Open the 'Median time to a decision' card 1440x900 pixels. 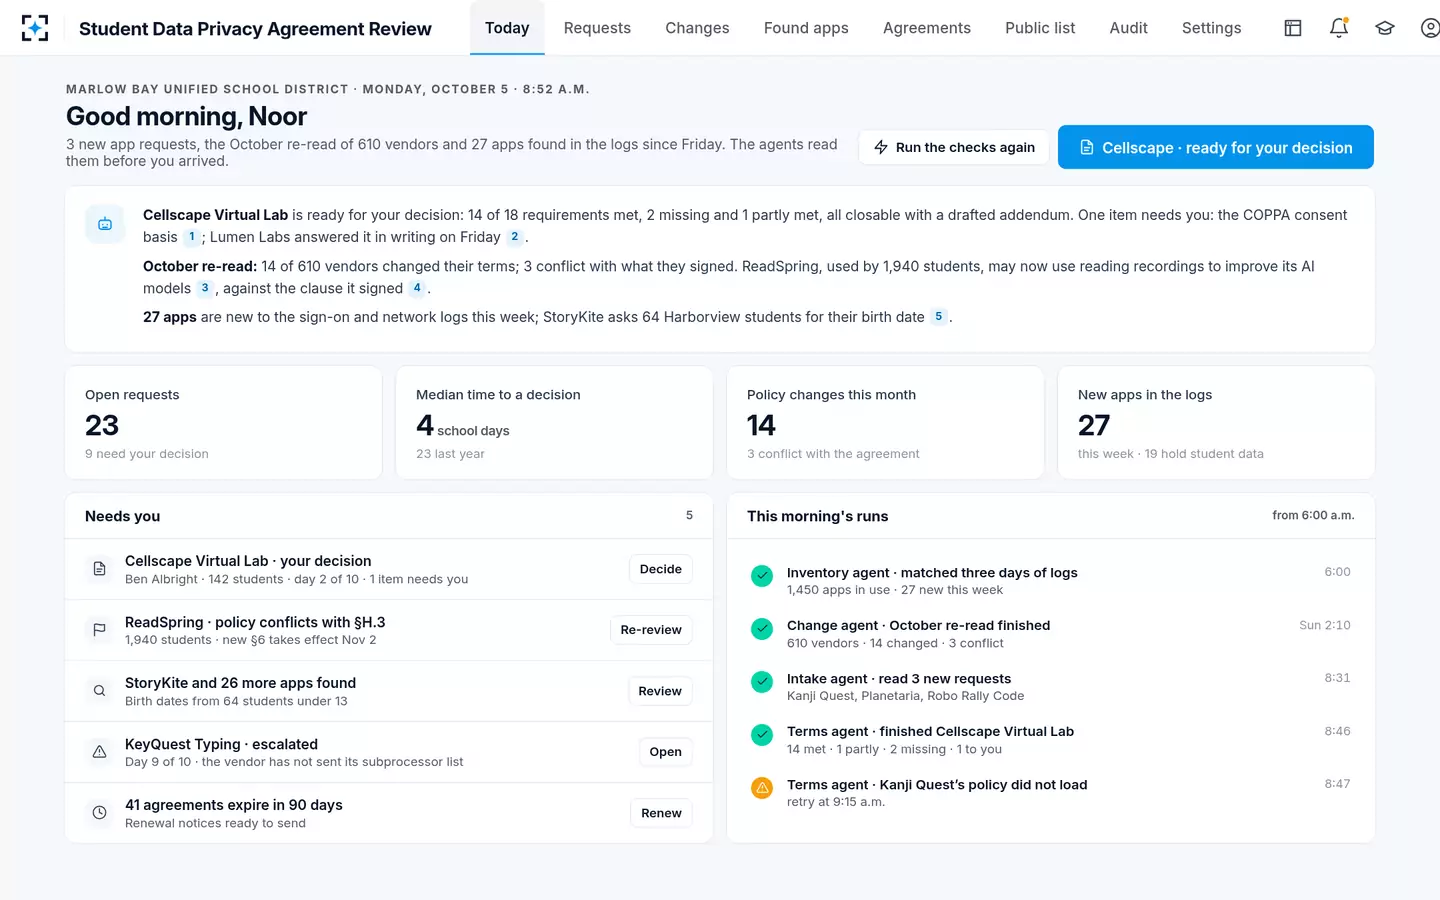(x=555, y=423)
